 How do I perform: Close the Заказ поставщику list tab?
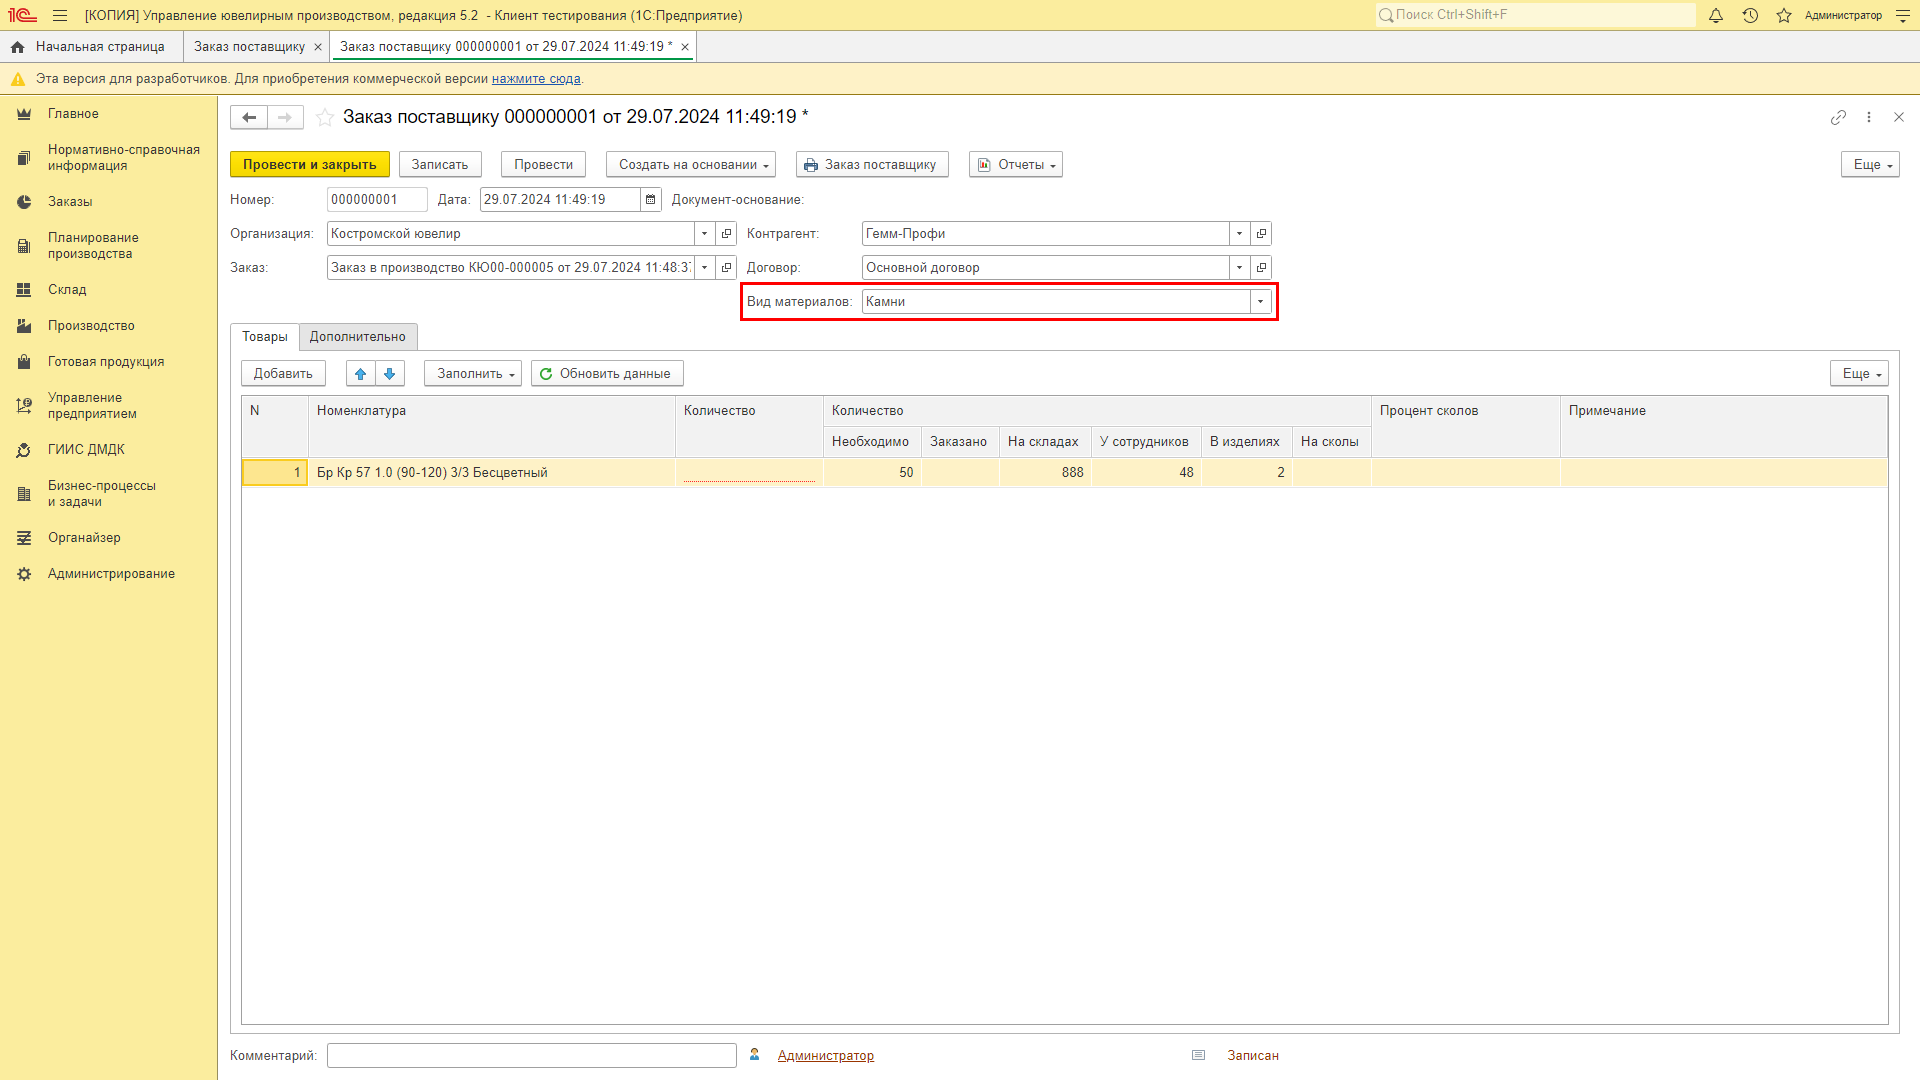click(318, 47)
